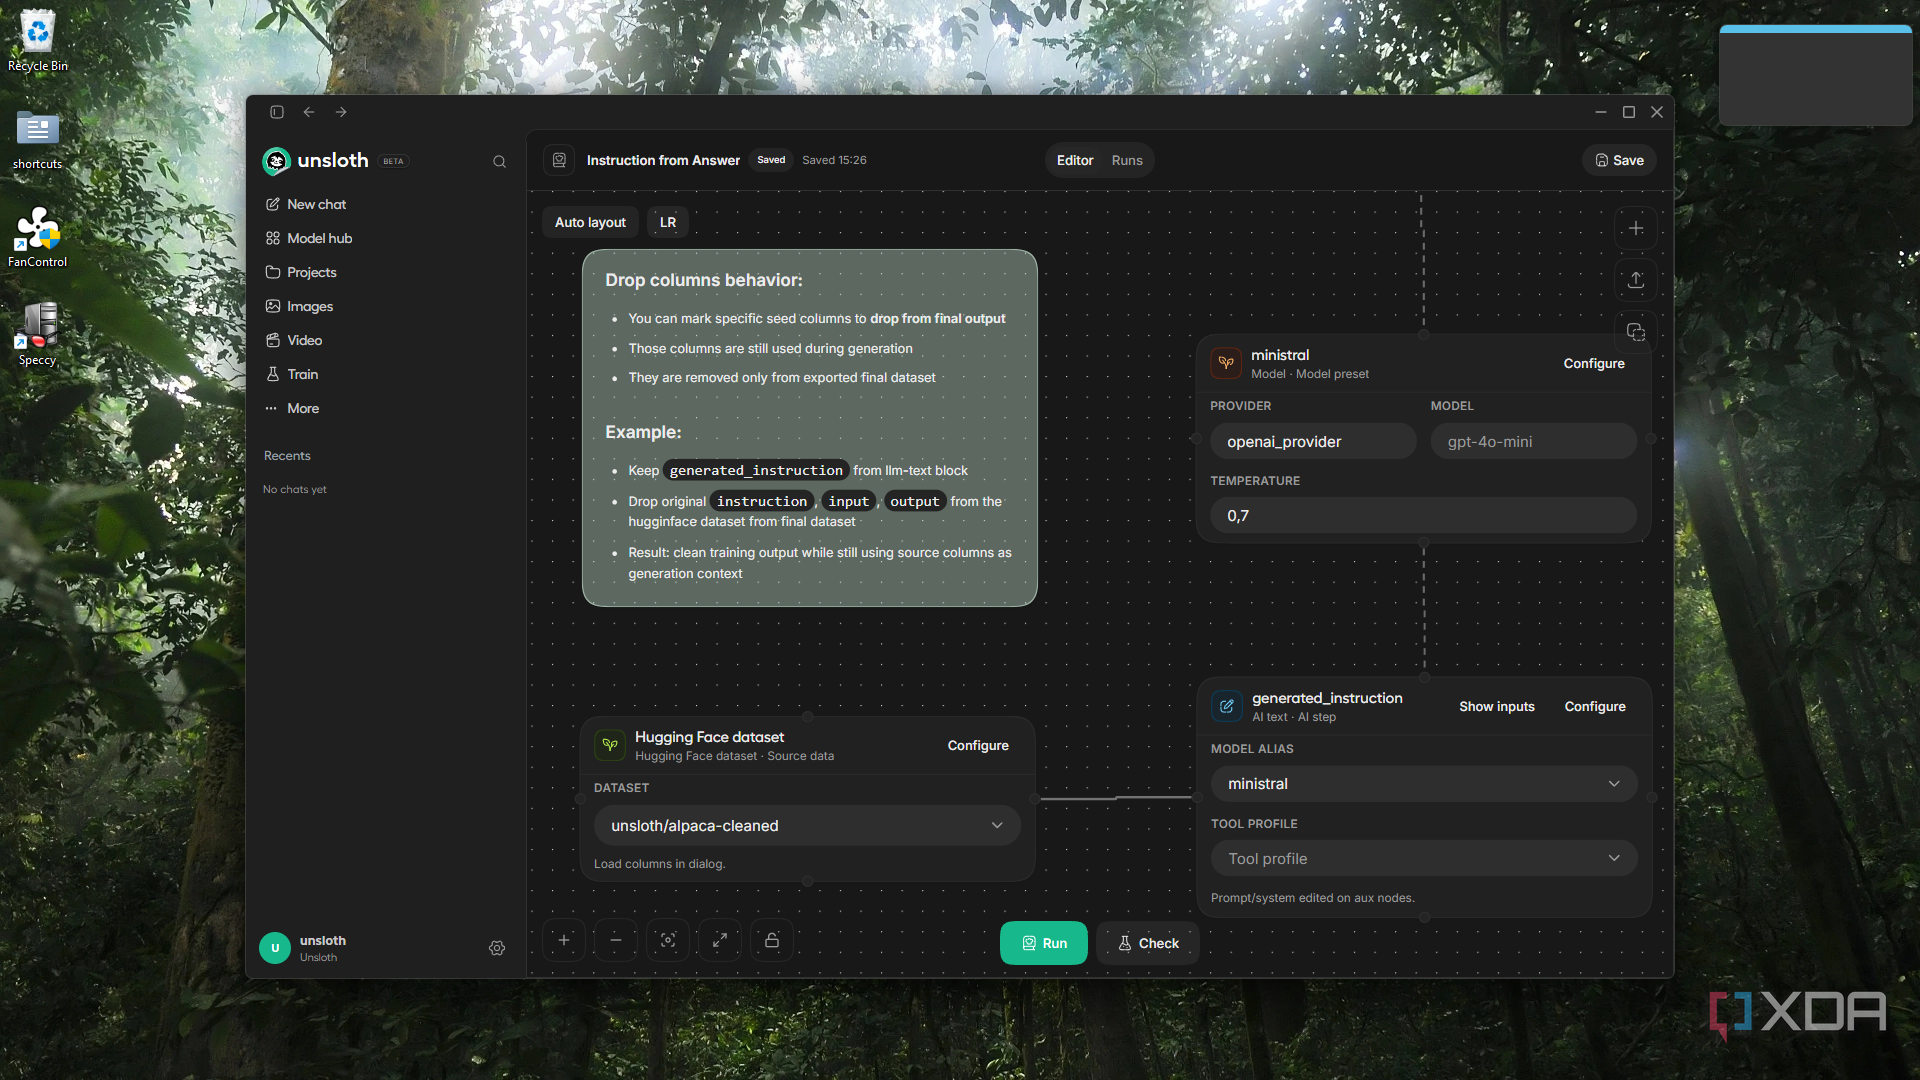The image size is (1920, 1080).
Task: Open the shortcuts desktop icon
Action: click(x=38, y=140)
